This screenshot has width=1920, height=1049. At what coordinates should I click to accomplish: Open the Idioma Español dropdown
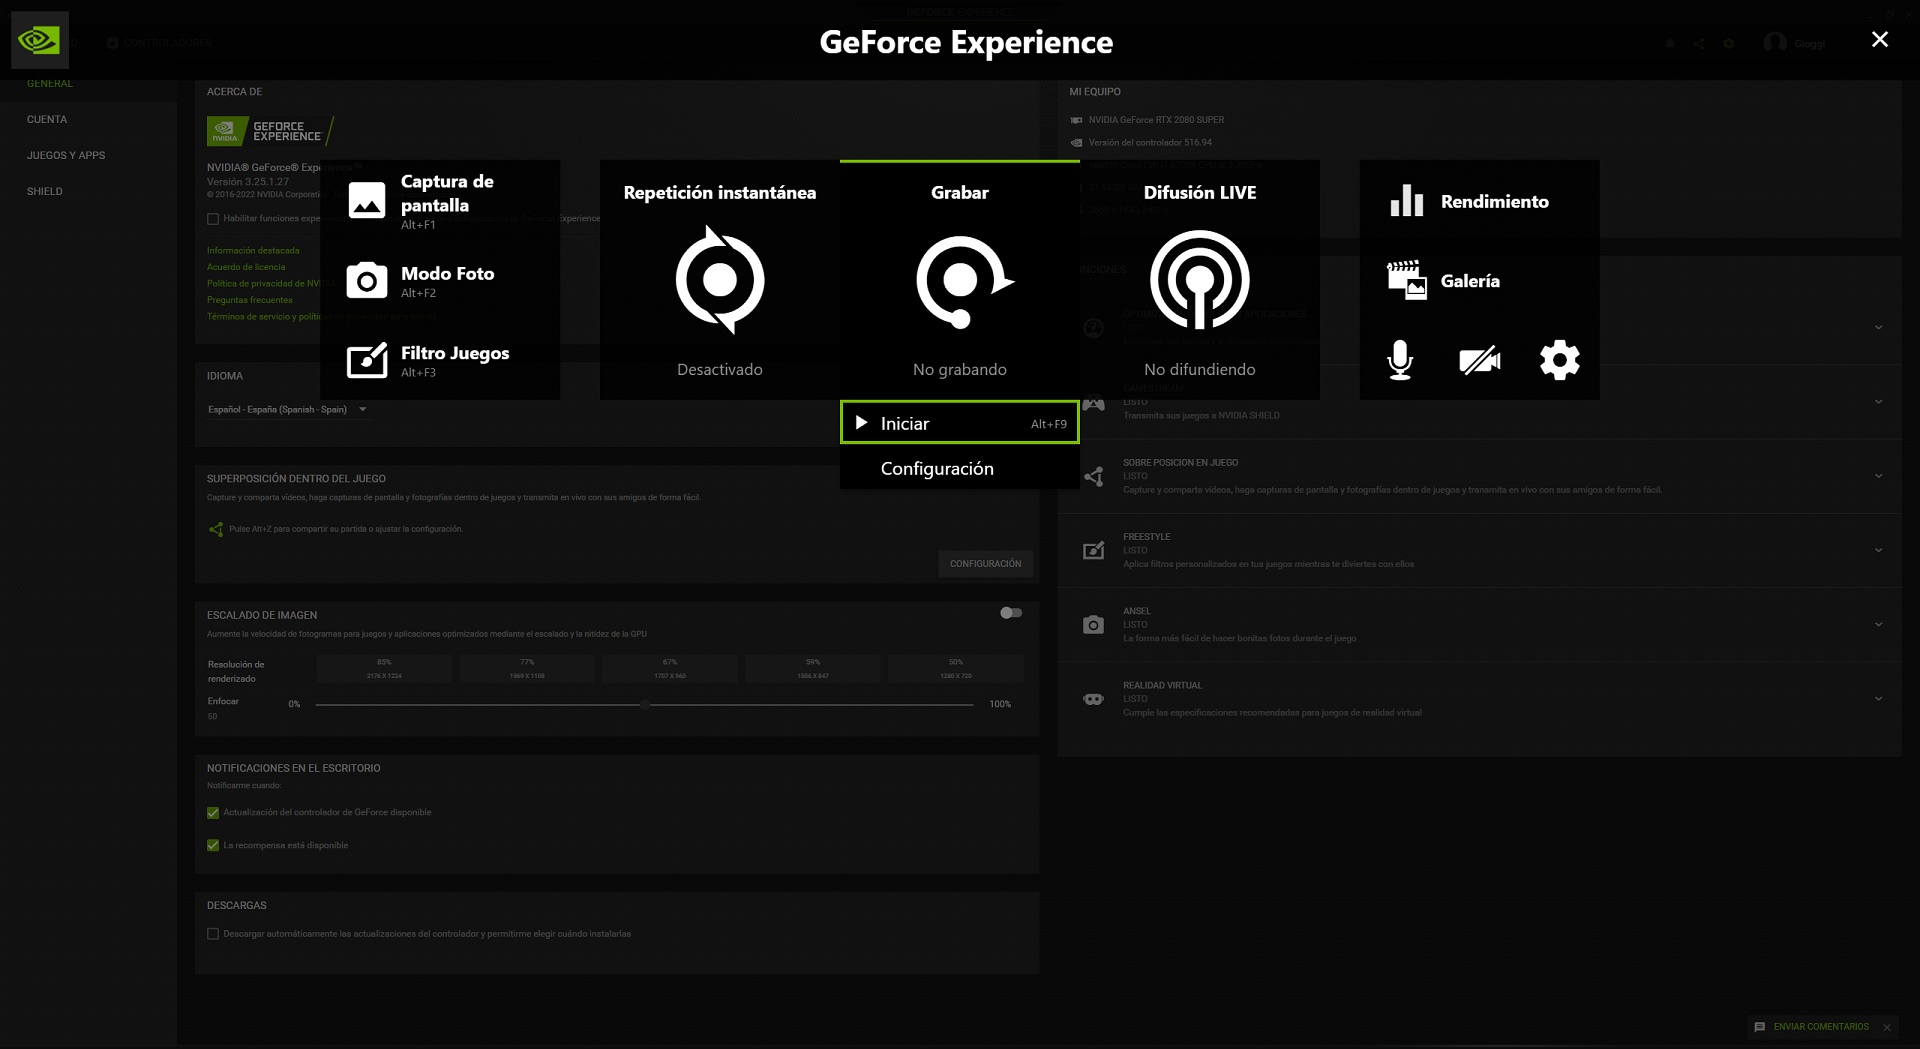pos(288,409)
